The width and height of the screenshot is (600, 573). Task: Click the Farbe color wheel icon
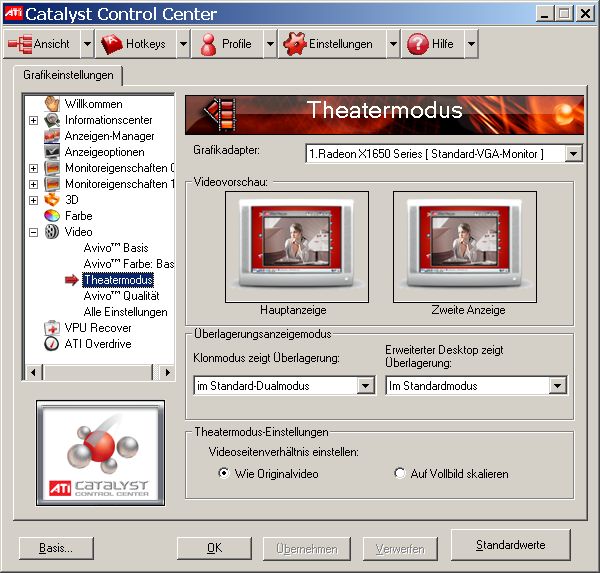point(52,216)
